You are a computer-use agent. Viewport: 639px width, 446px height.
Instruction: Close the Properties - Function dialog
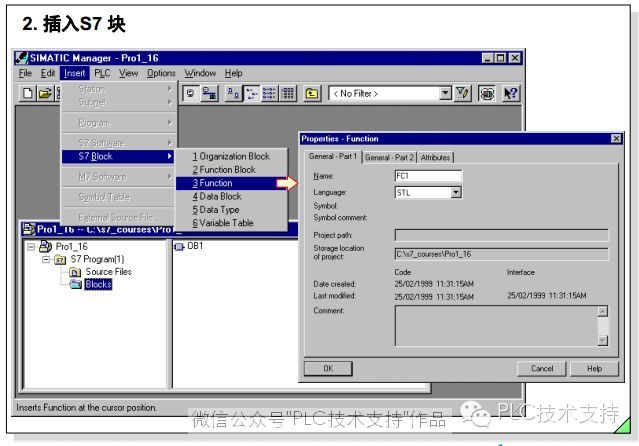[x=616, y=139]
